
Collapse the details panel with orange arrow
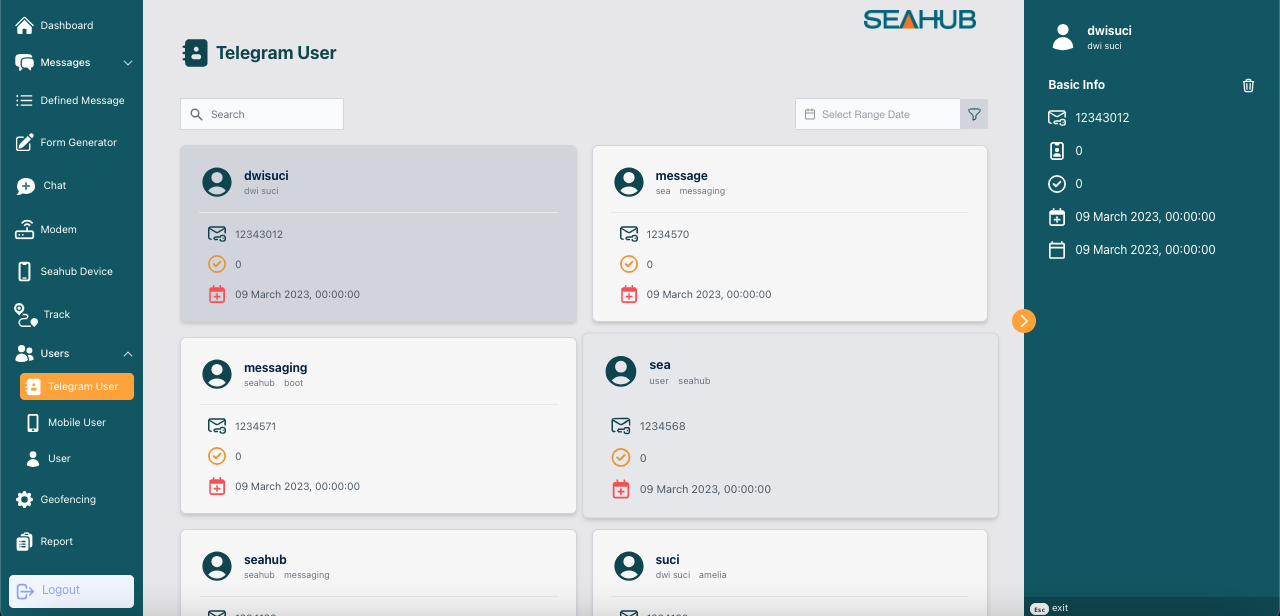[1023, 321]
